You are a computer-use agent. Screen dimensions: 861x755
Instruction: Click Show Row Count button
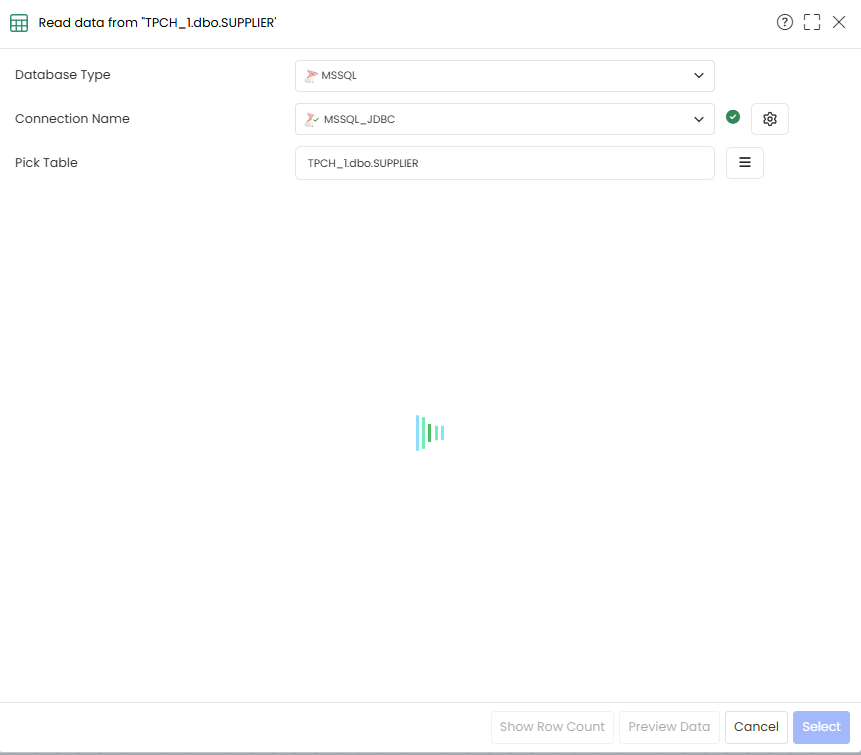coord(552,727)
